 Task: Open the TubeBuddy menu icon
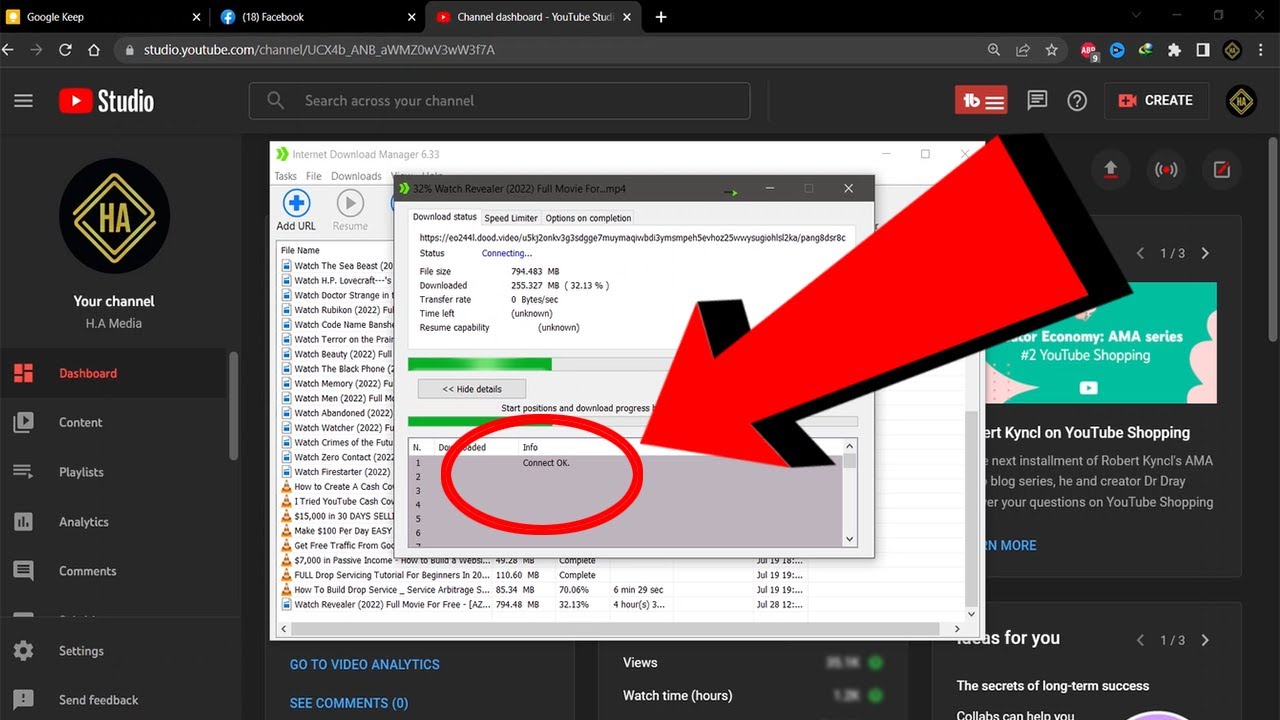pos(981,101)
